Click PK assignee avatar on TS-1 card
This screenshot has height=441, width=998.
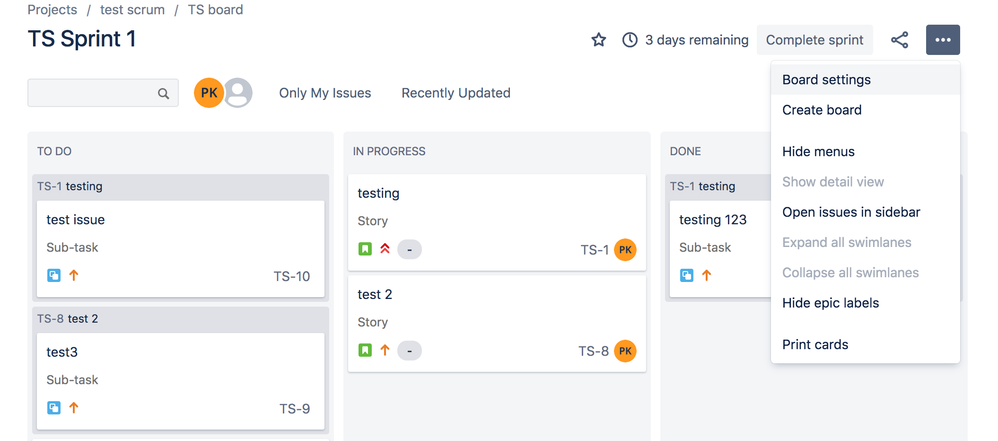click(625, 249)
